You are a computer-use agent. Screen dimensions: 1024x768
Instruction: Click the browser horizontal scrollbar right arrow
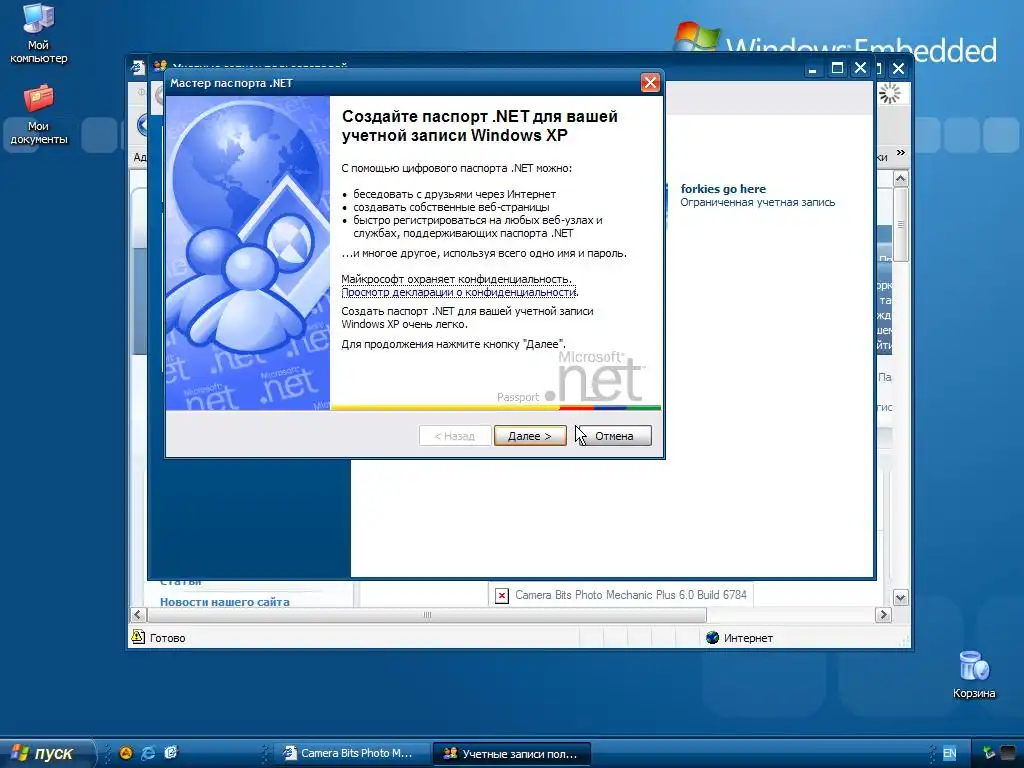[883, 615]
